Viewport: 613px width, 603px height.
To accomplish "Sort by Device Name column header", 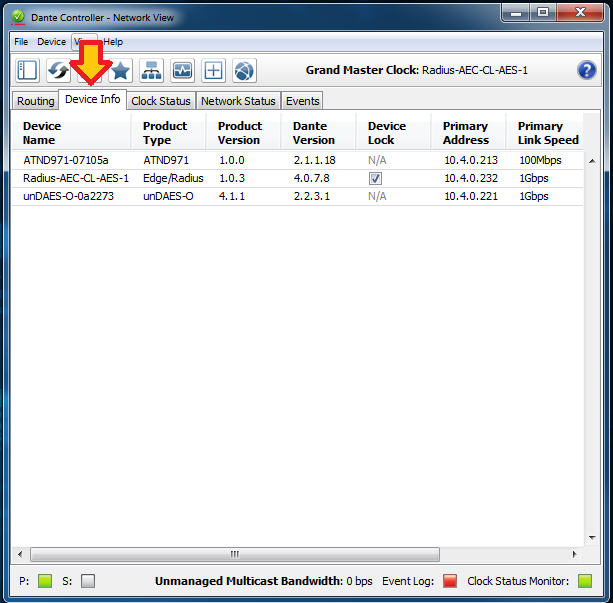I will pos(71,133).
